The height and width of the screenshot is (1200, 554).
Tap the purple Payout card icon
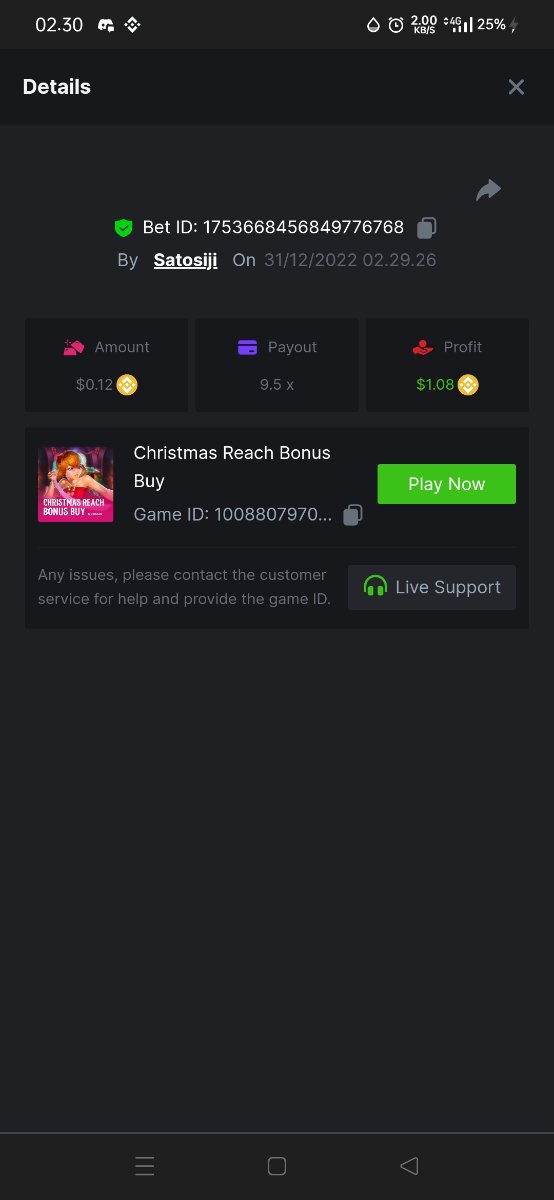pyautogui.click(x=248, y=347)
